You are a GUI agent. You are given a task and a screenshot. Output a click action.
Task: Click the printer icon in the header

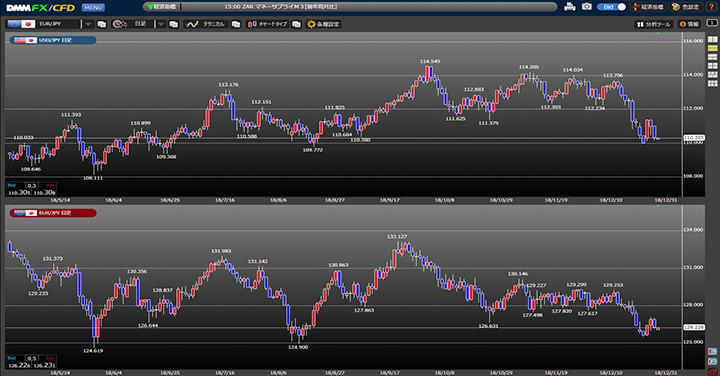click(570, 7)
